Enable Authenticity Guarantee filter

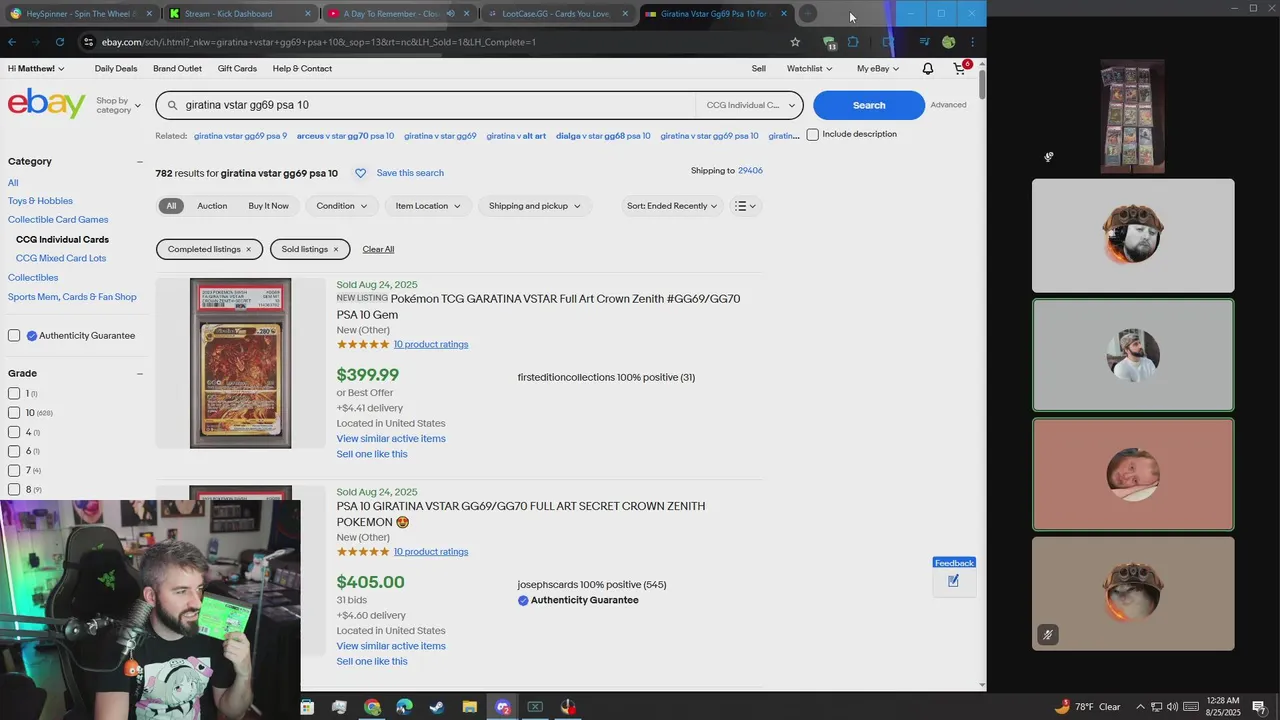14,335
